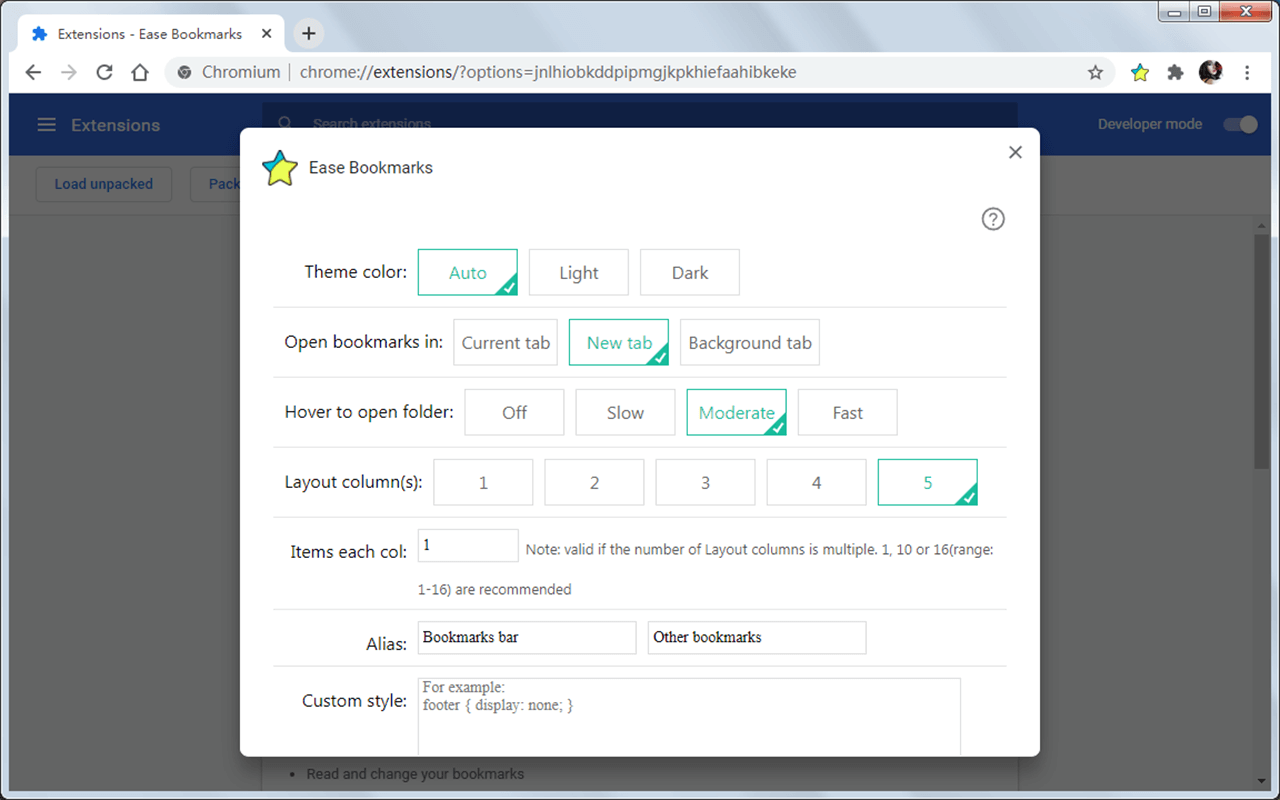Select the Extensions - Ease Bookmarks tab
Viewport: 1280px width, 800px height.
(150, 33)
